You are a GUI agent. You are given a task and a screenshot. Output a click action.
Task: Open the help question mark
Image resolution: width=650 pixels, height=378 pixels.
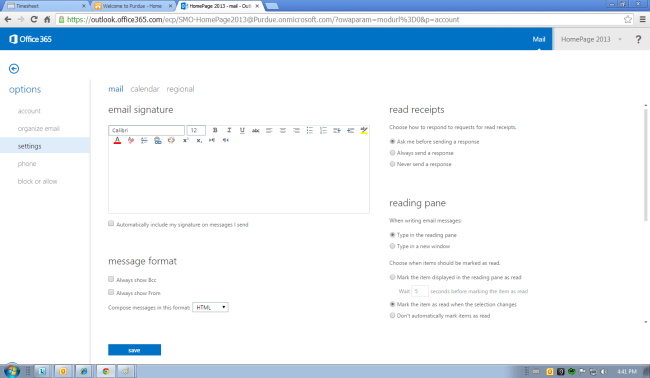pos(638,39)
